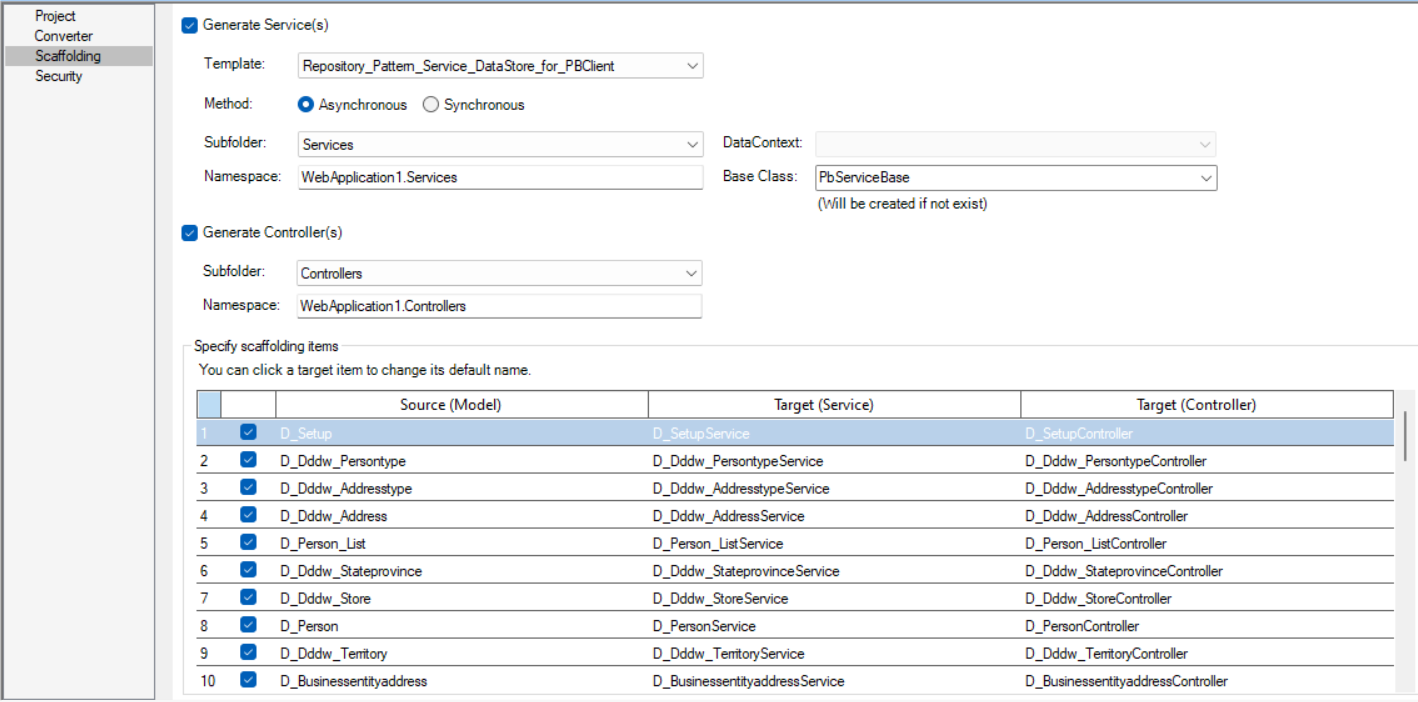1418x702 pixels.
Task: Uncheck the Generate Service(s) checkbox
Action: tap(190, 25)
